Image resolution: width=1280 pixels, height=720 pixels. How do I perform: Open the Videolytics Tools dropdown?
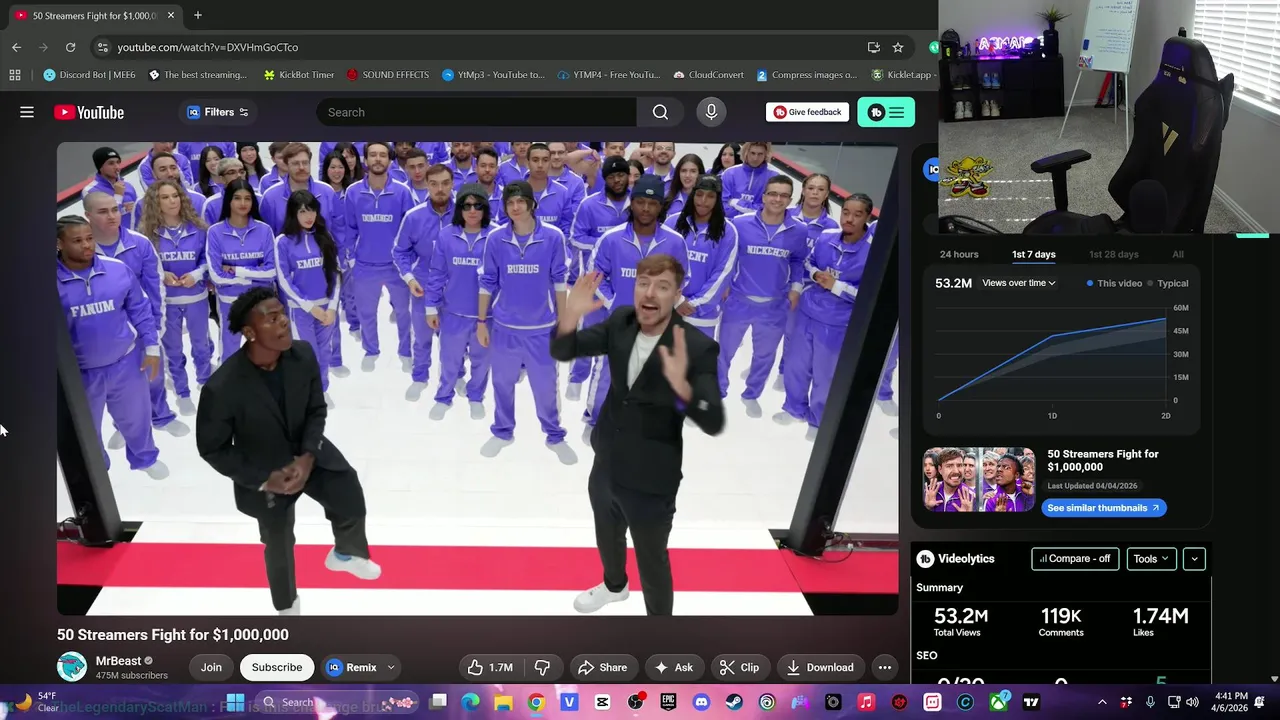[1151, 559]
